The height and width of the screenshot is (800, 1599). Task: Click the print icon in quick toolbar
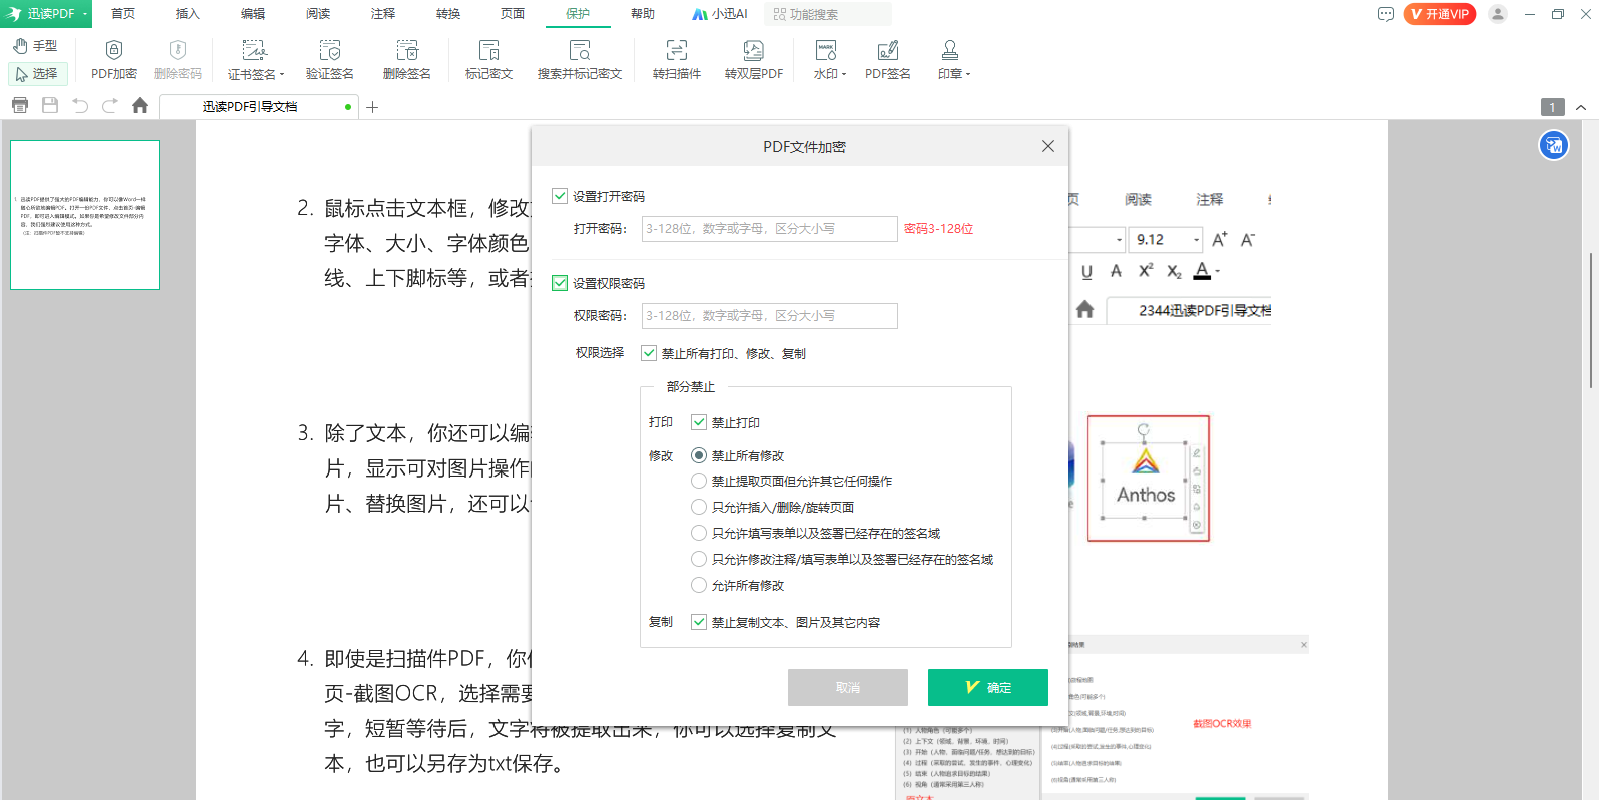pyautogui.click(x=20, y=106)
